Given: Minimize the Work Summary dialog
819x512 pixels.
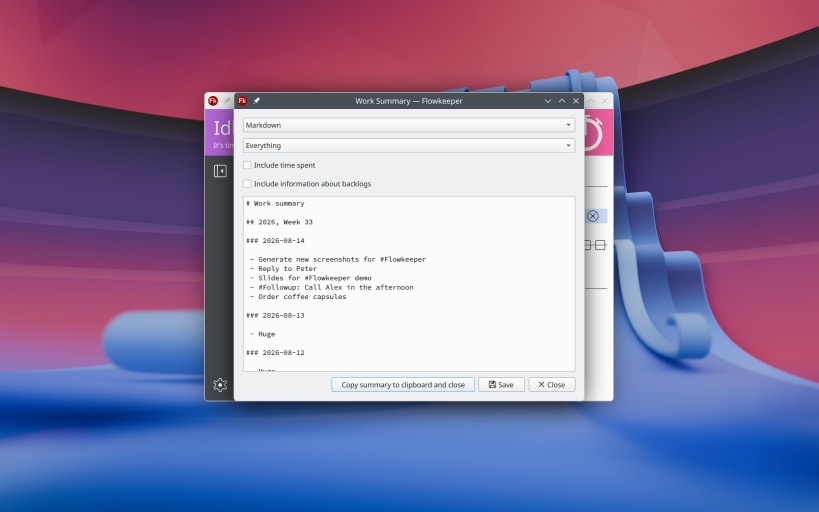Looking at the screenshot, I should pos(547,101).
